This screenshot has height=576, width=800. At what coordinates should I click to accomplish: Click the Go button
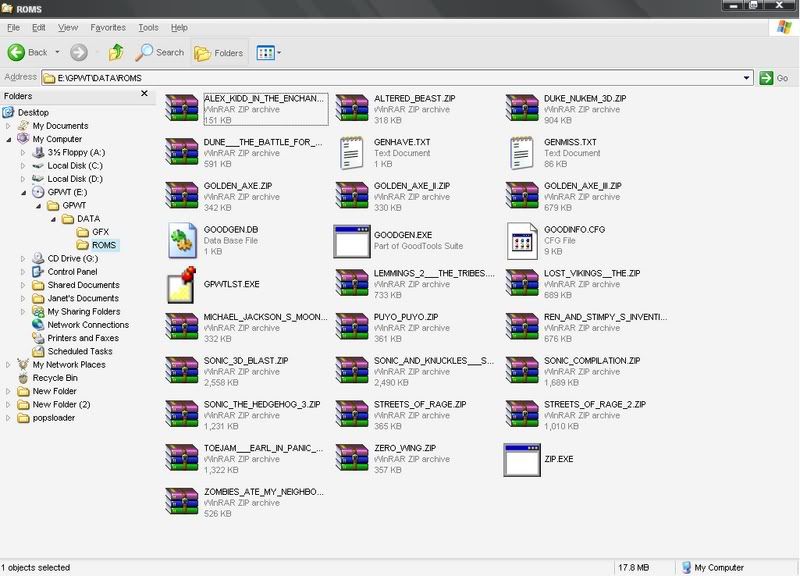(773, 78)
